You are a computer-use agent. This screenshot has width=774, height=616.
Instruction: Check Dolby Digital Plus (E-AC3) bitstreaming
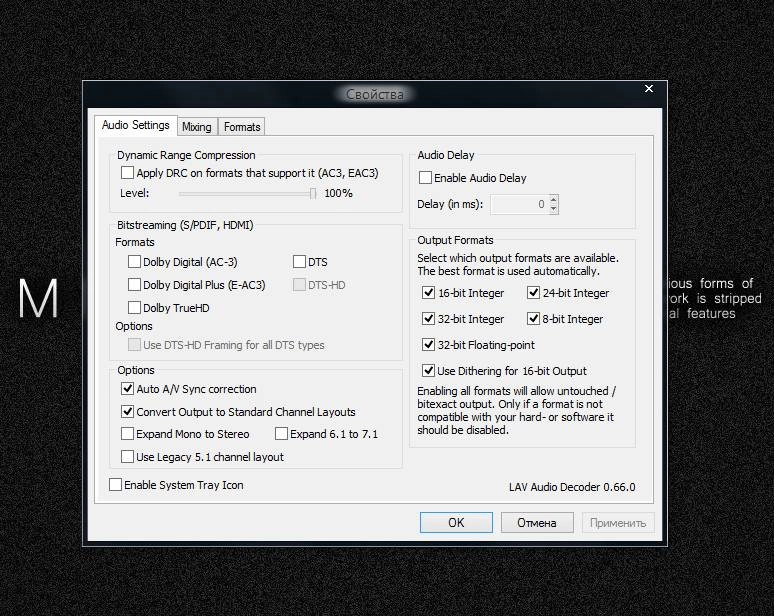[134, 285]
